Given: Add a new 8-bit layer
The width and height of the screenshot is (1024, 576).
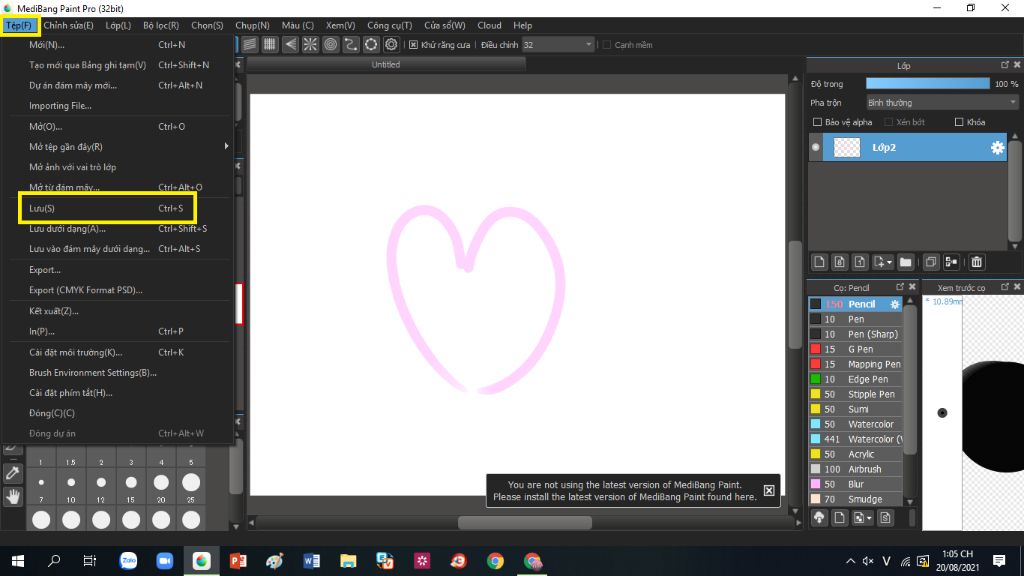Looking at the screenshot, I should click(x=839, y=262).
